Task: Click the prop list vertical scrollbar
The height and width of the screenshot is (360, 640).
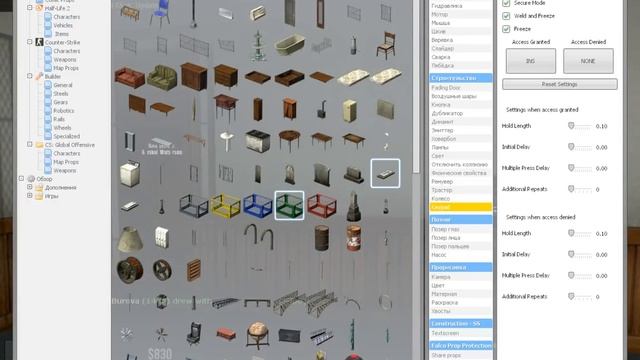Action: [x=416, y=86]
